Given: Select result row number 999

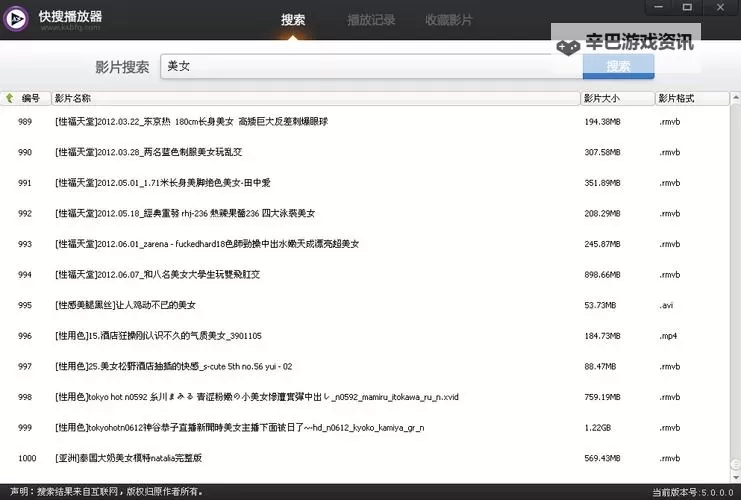Looking at the screenshot, I should pyautogui.click(x=365, y=428).
